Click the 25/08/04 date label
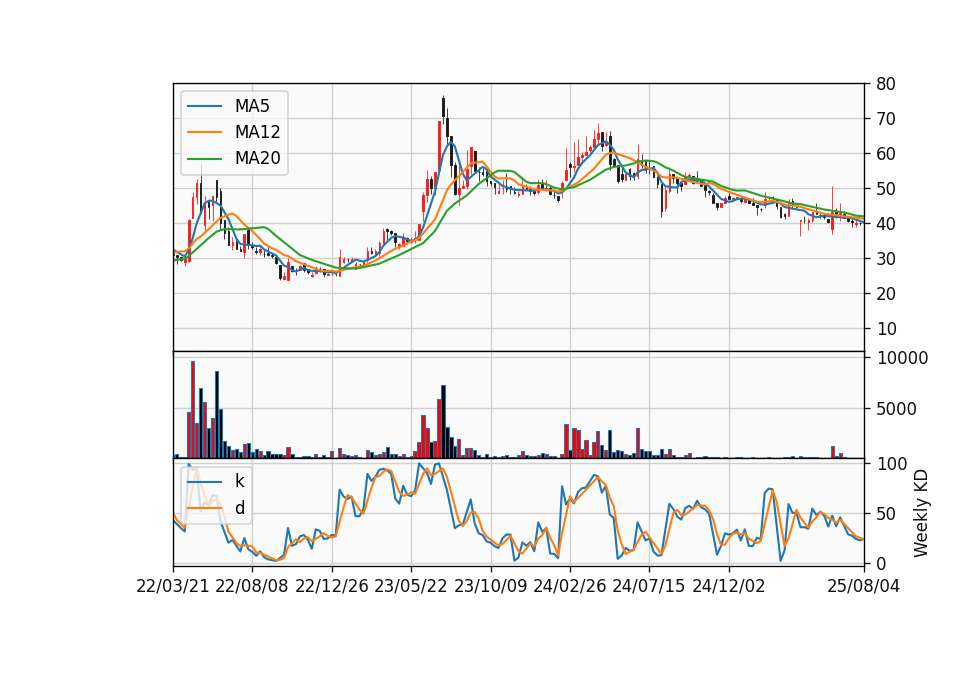Screen dimensions: 960x690 click(864, 586)
